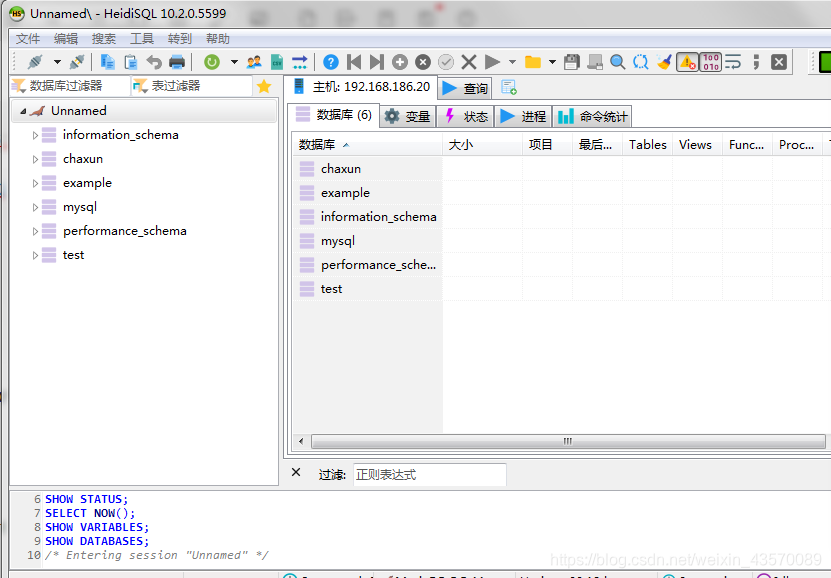831x578 pixels.
Task: Jump to last row icon
Action: pos(377,62)
